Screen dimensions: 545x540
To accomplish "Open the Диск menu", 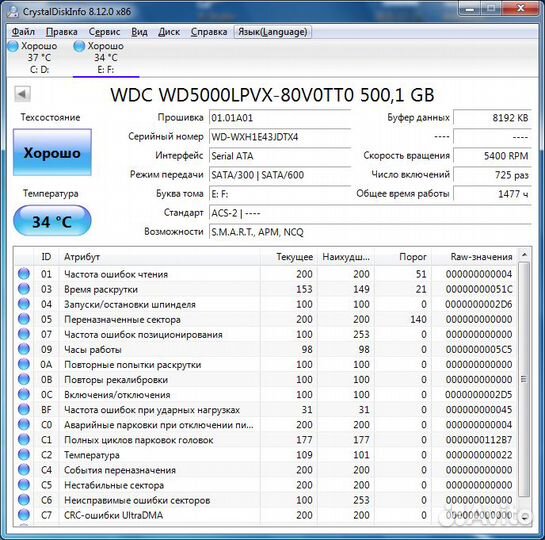I will tap(169, 32).
